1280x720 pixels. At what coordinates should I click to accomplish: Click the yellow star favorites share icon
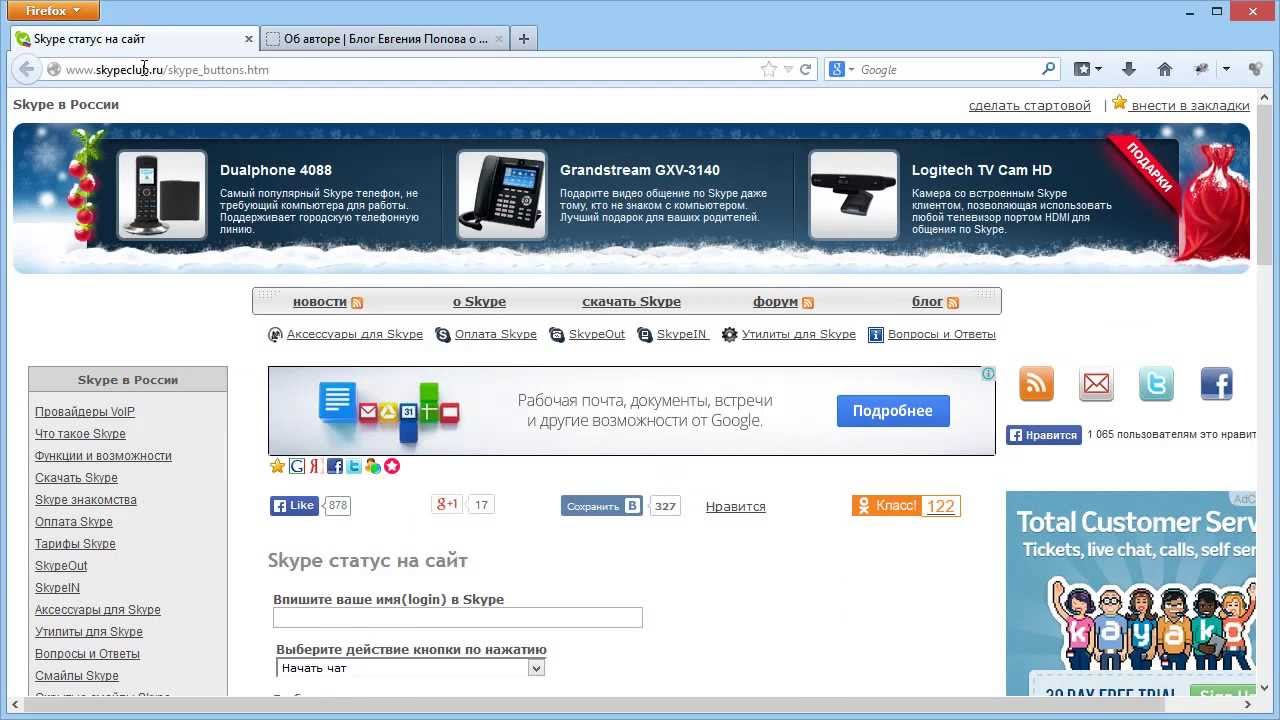278,466
